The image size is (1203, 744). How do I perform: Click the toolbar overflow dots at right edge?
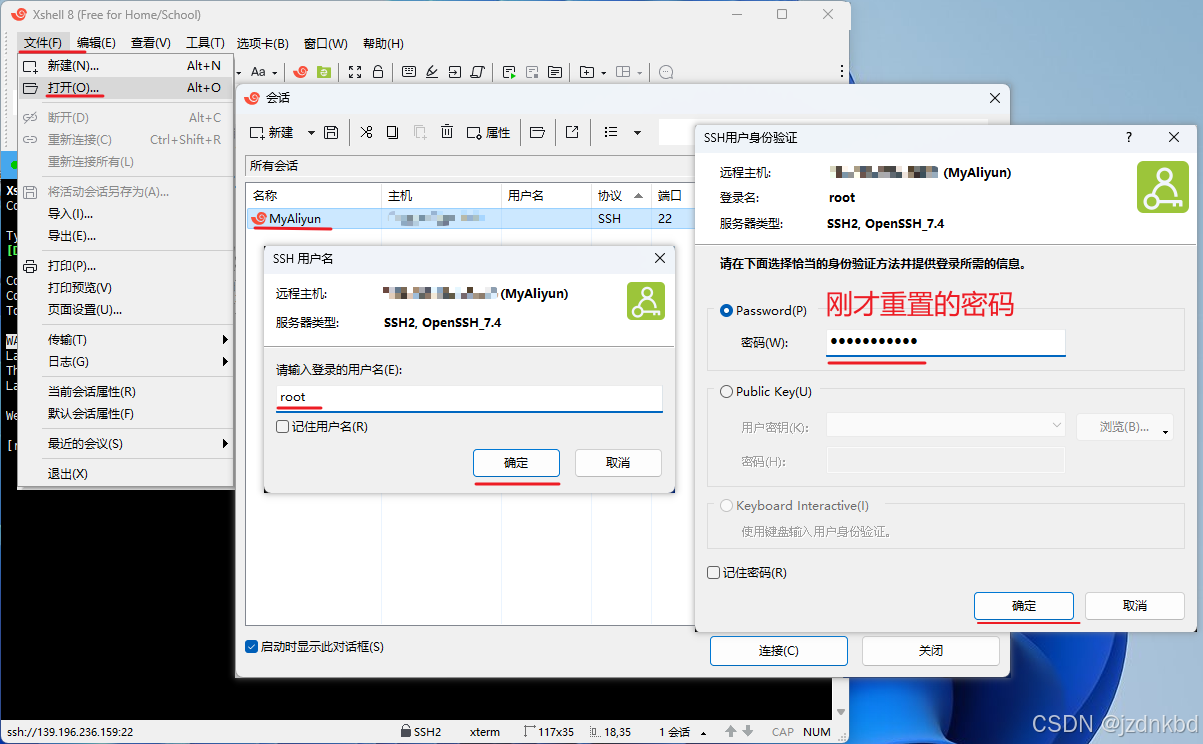tap(842, 72)
